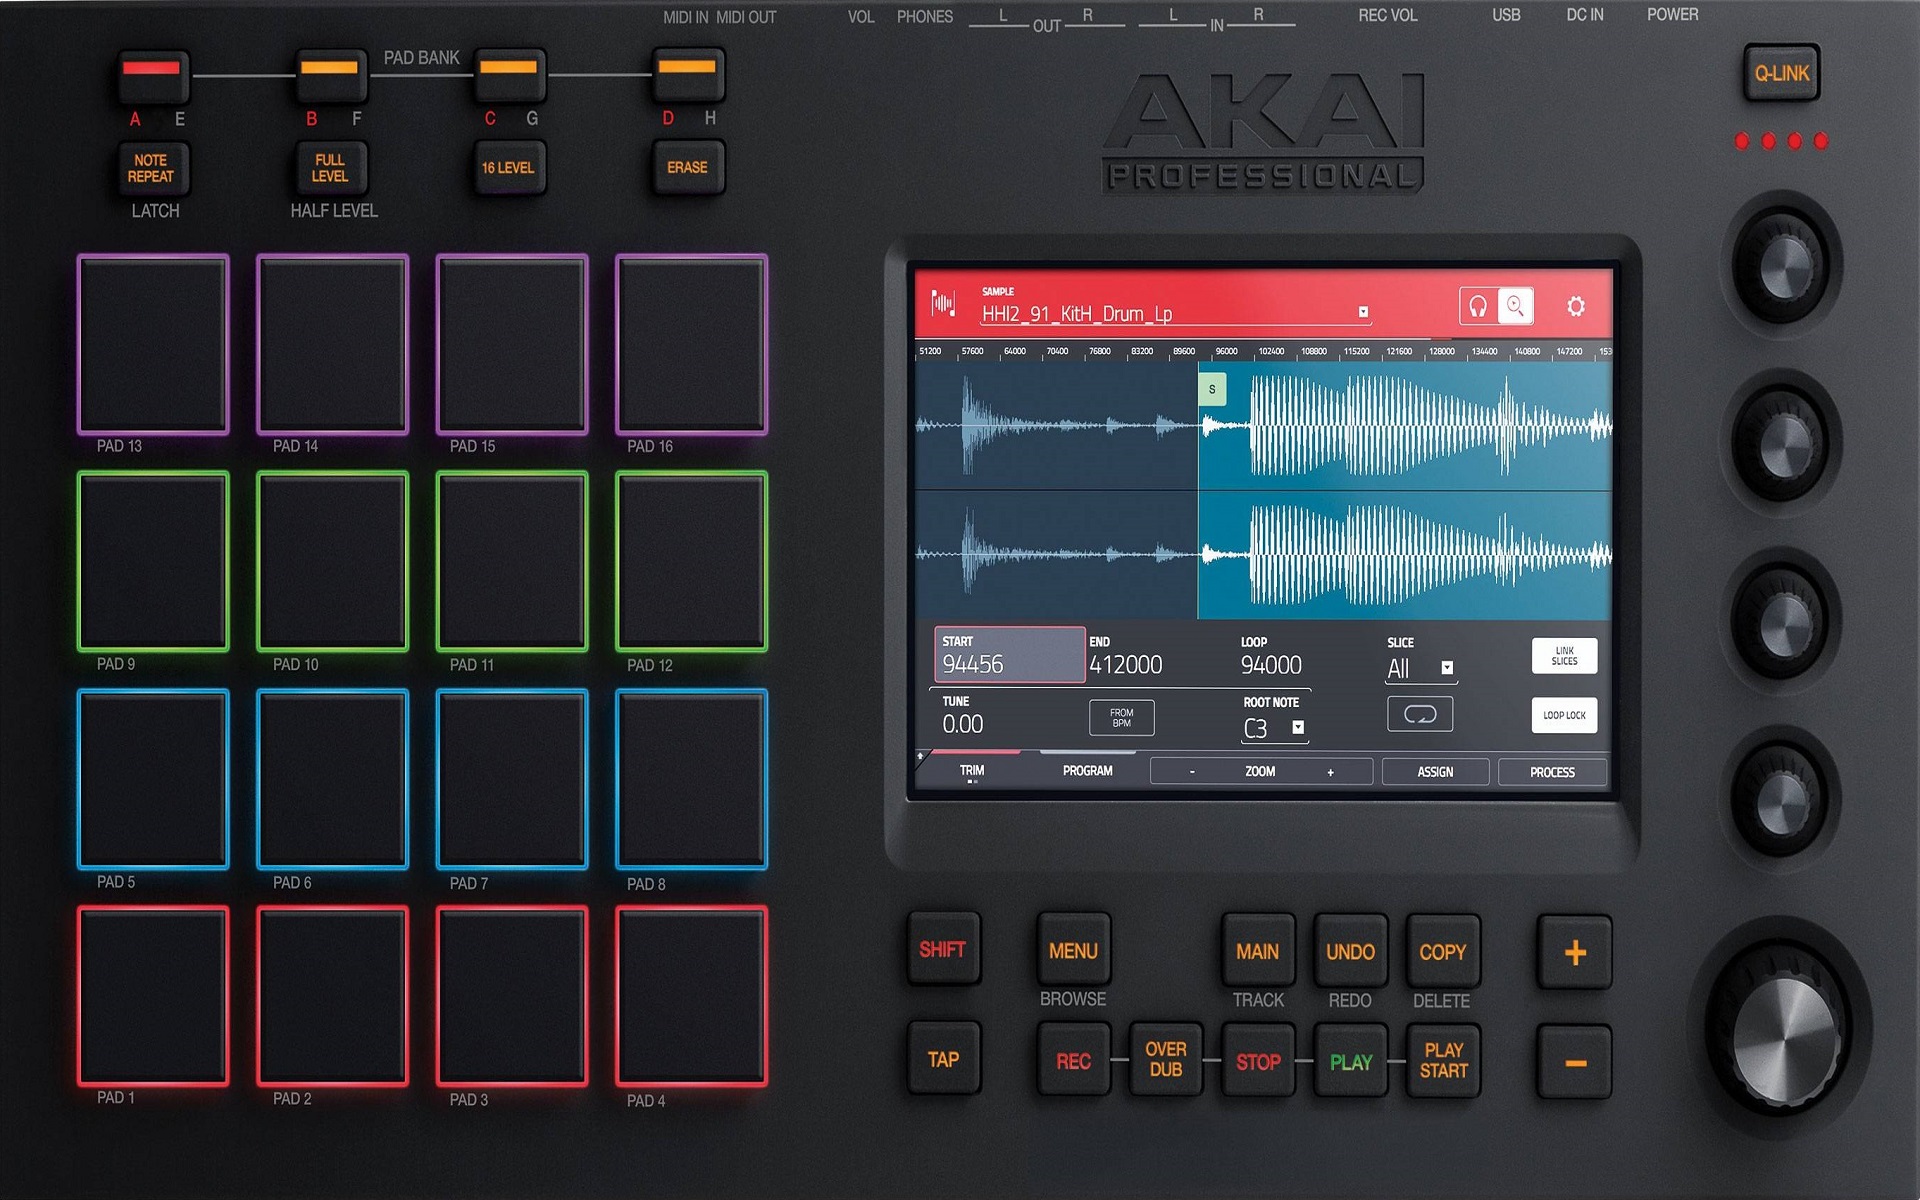Click the UNDO / REDO button

1350,951
